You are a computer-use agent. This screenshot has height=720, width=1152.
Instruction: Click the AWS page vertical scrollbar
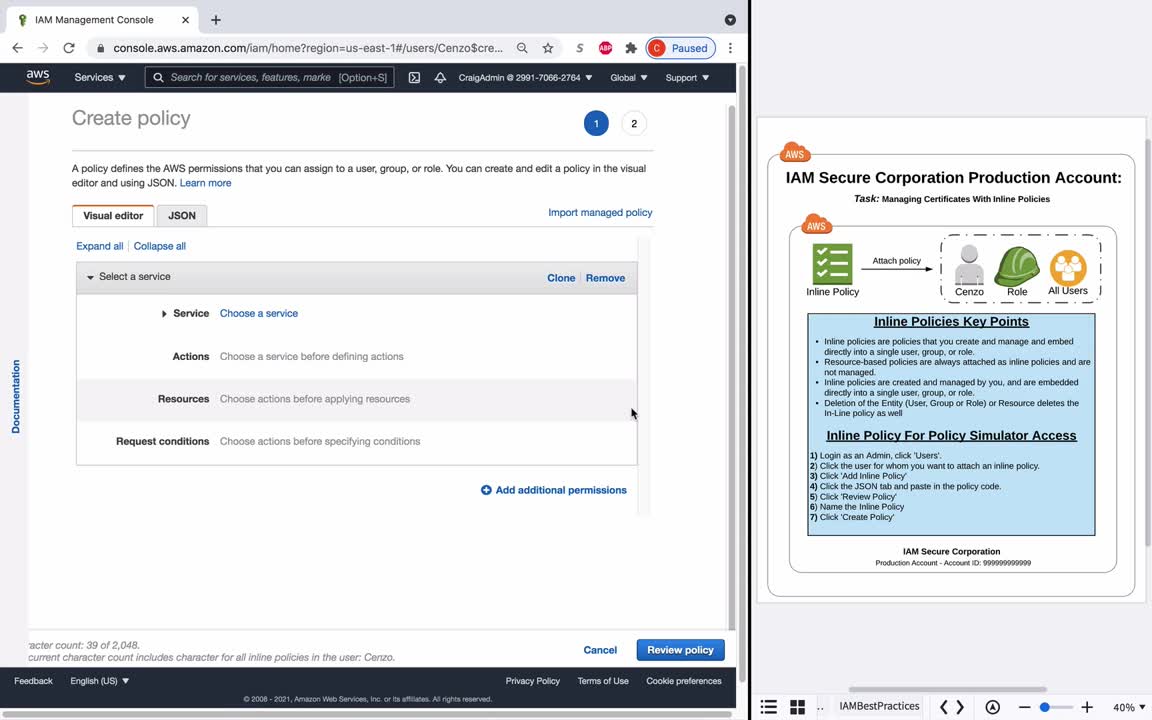click(732, 367)
